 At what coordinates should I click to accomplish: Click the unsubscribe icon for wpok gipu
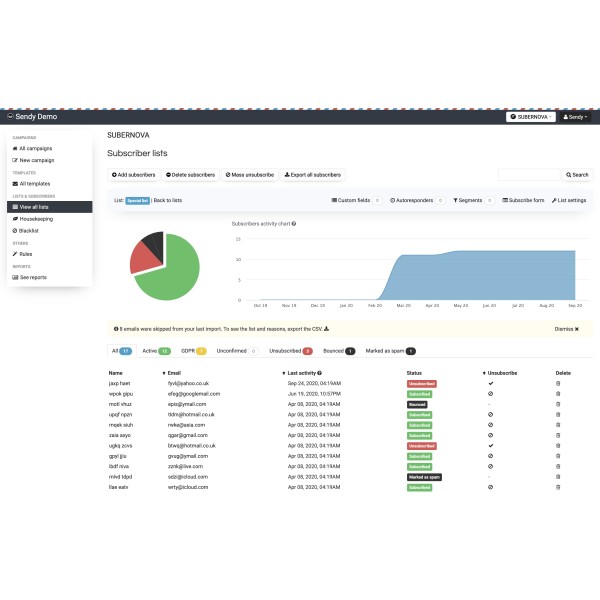[490, 393]
